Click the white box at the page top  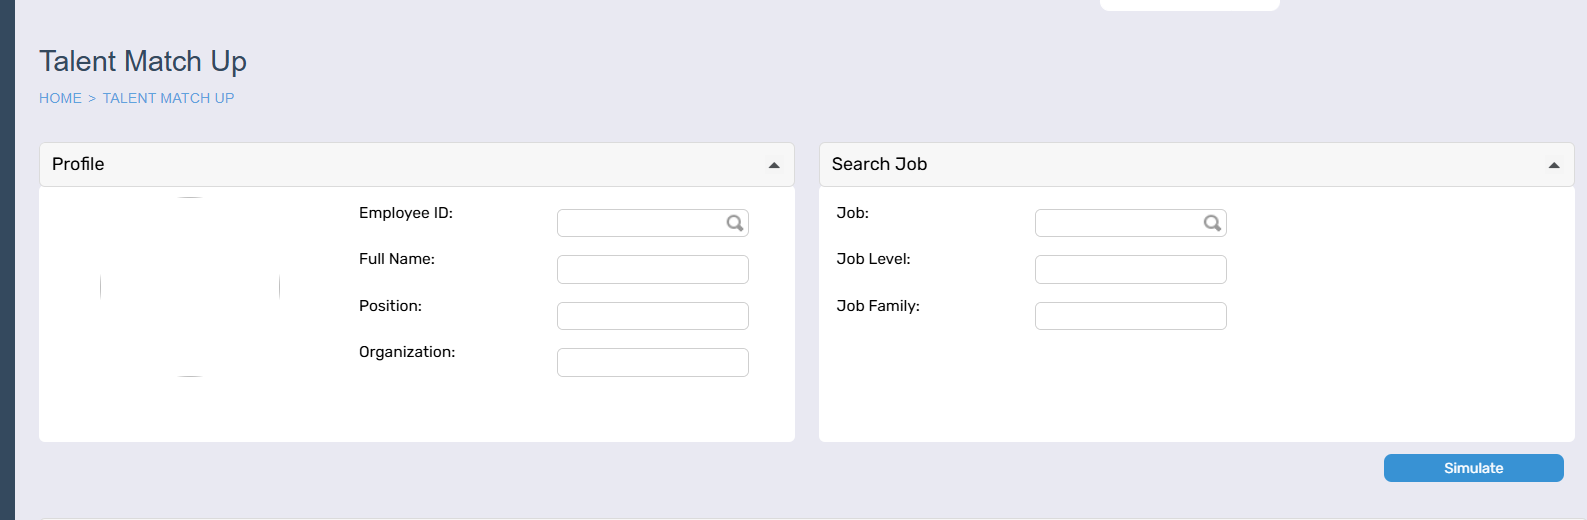click(1189, 5)
